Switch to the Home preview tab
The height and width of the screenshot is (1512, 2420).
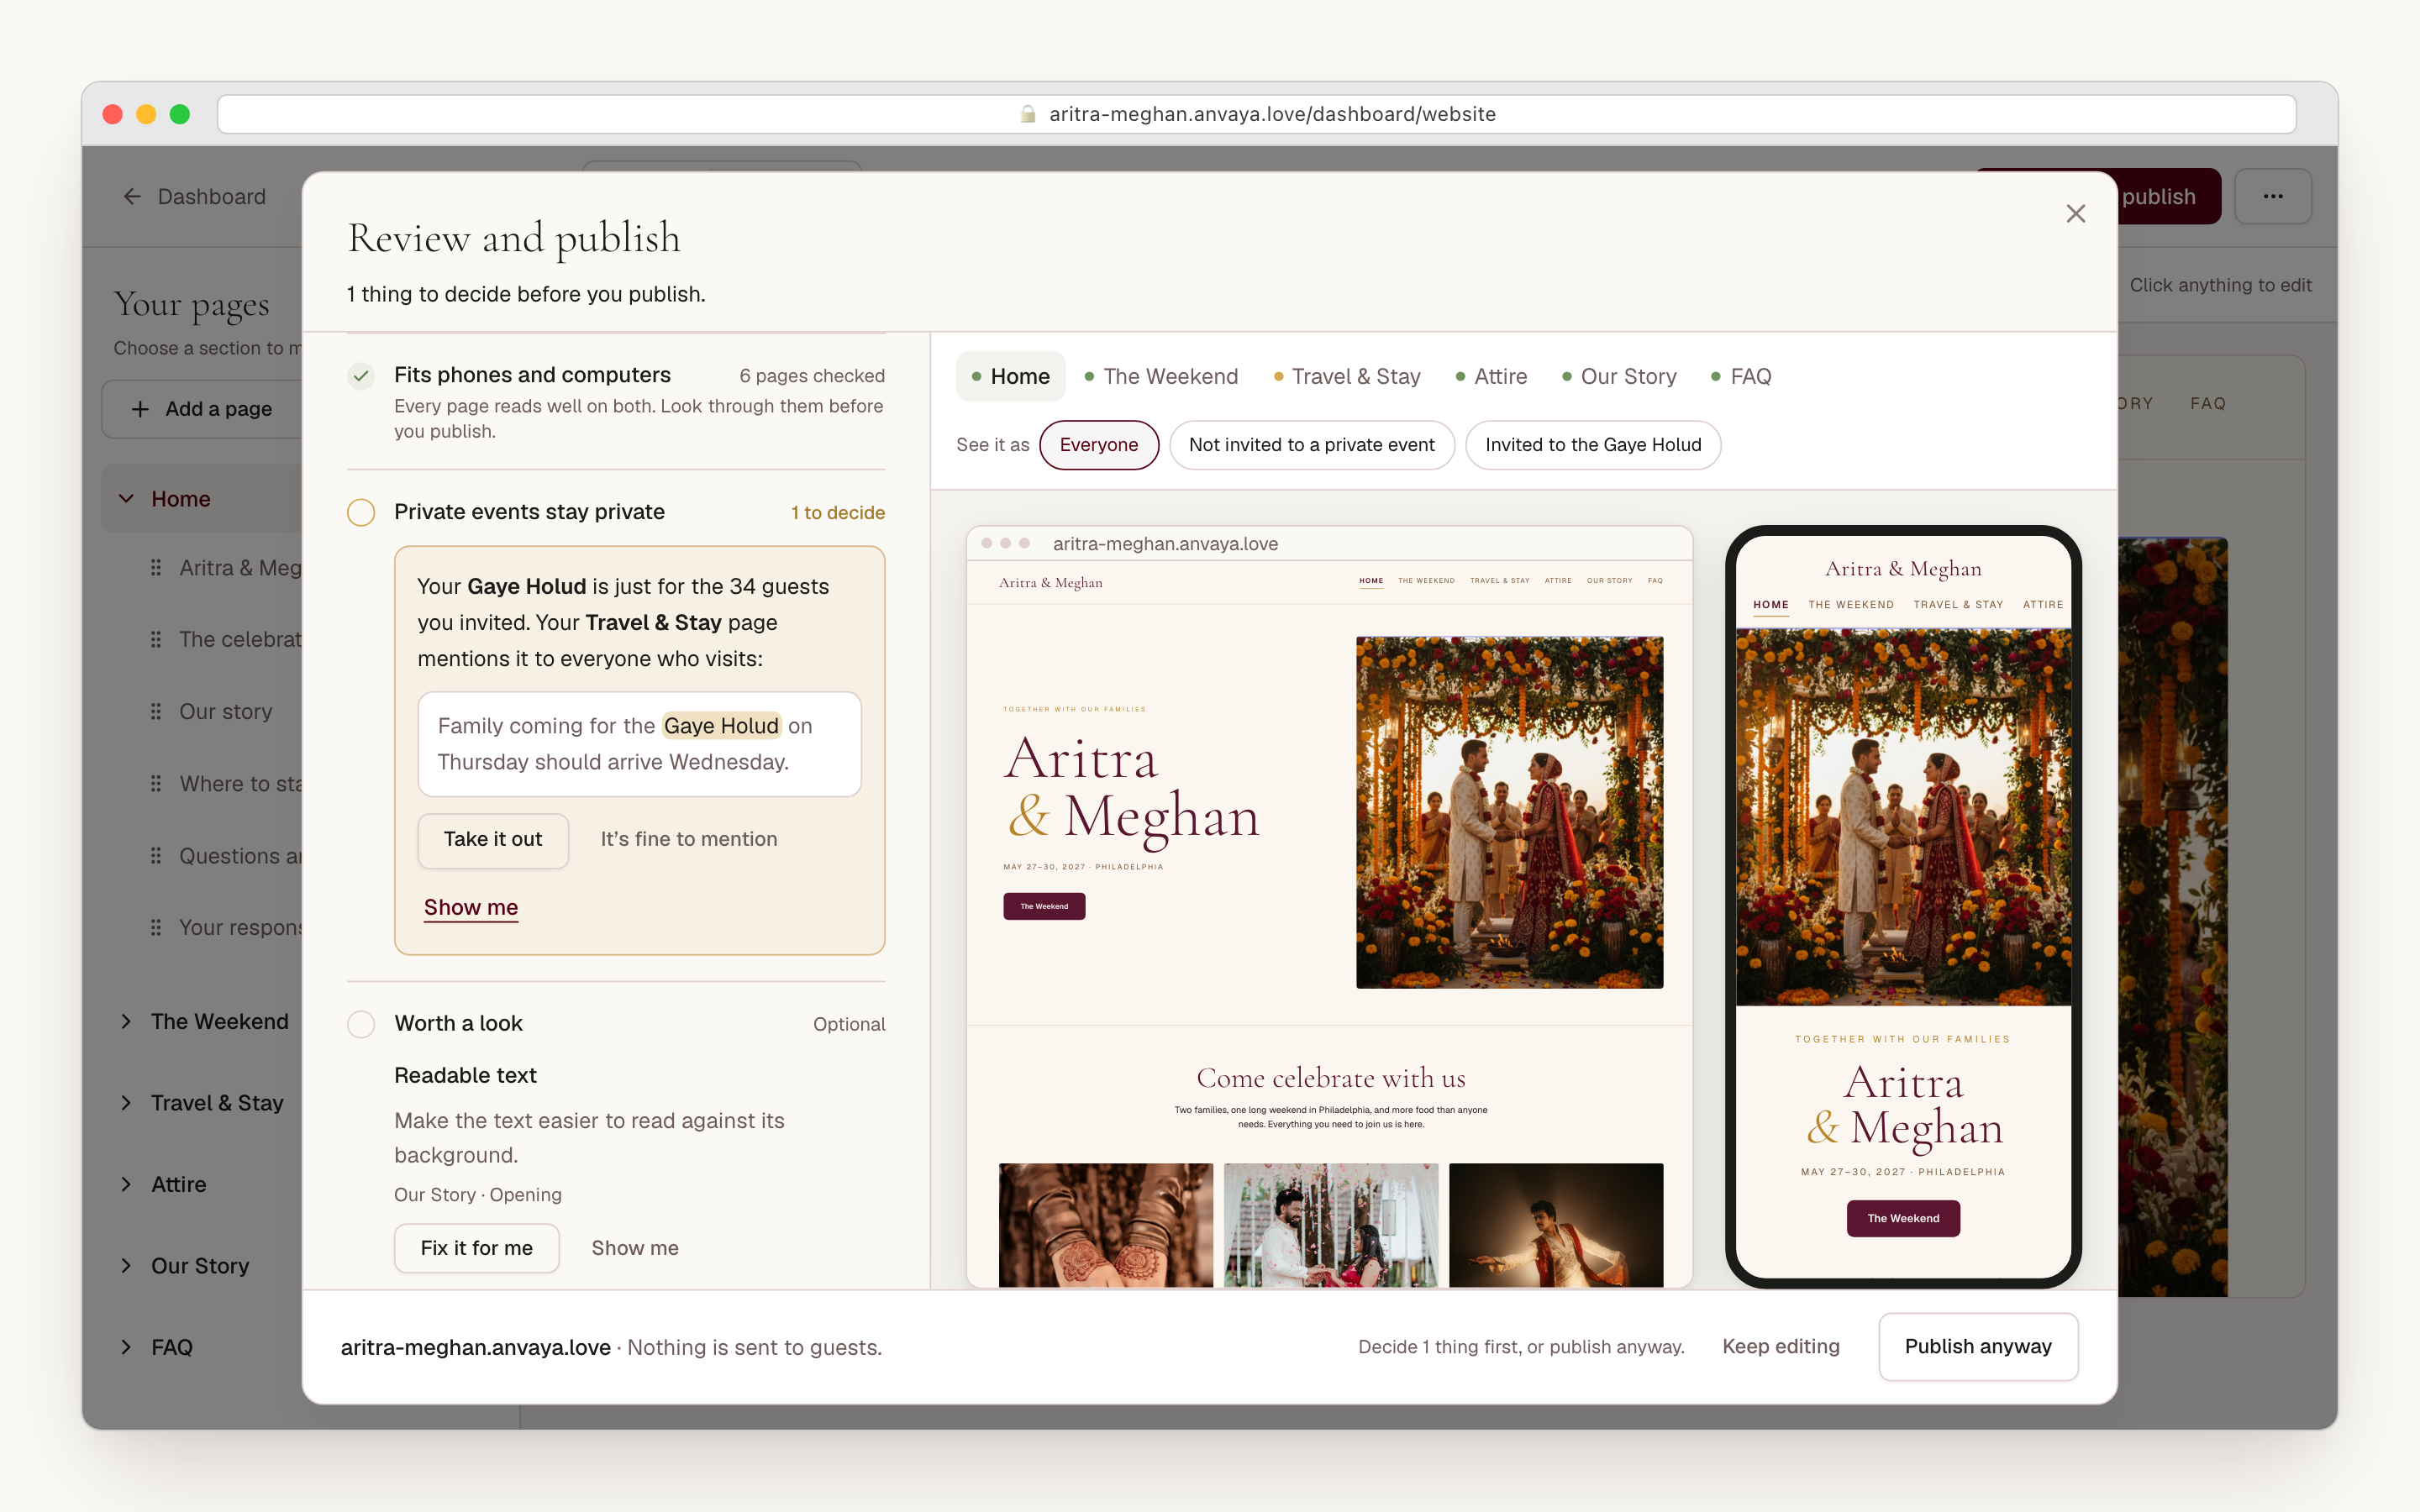pos(1010,377)
